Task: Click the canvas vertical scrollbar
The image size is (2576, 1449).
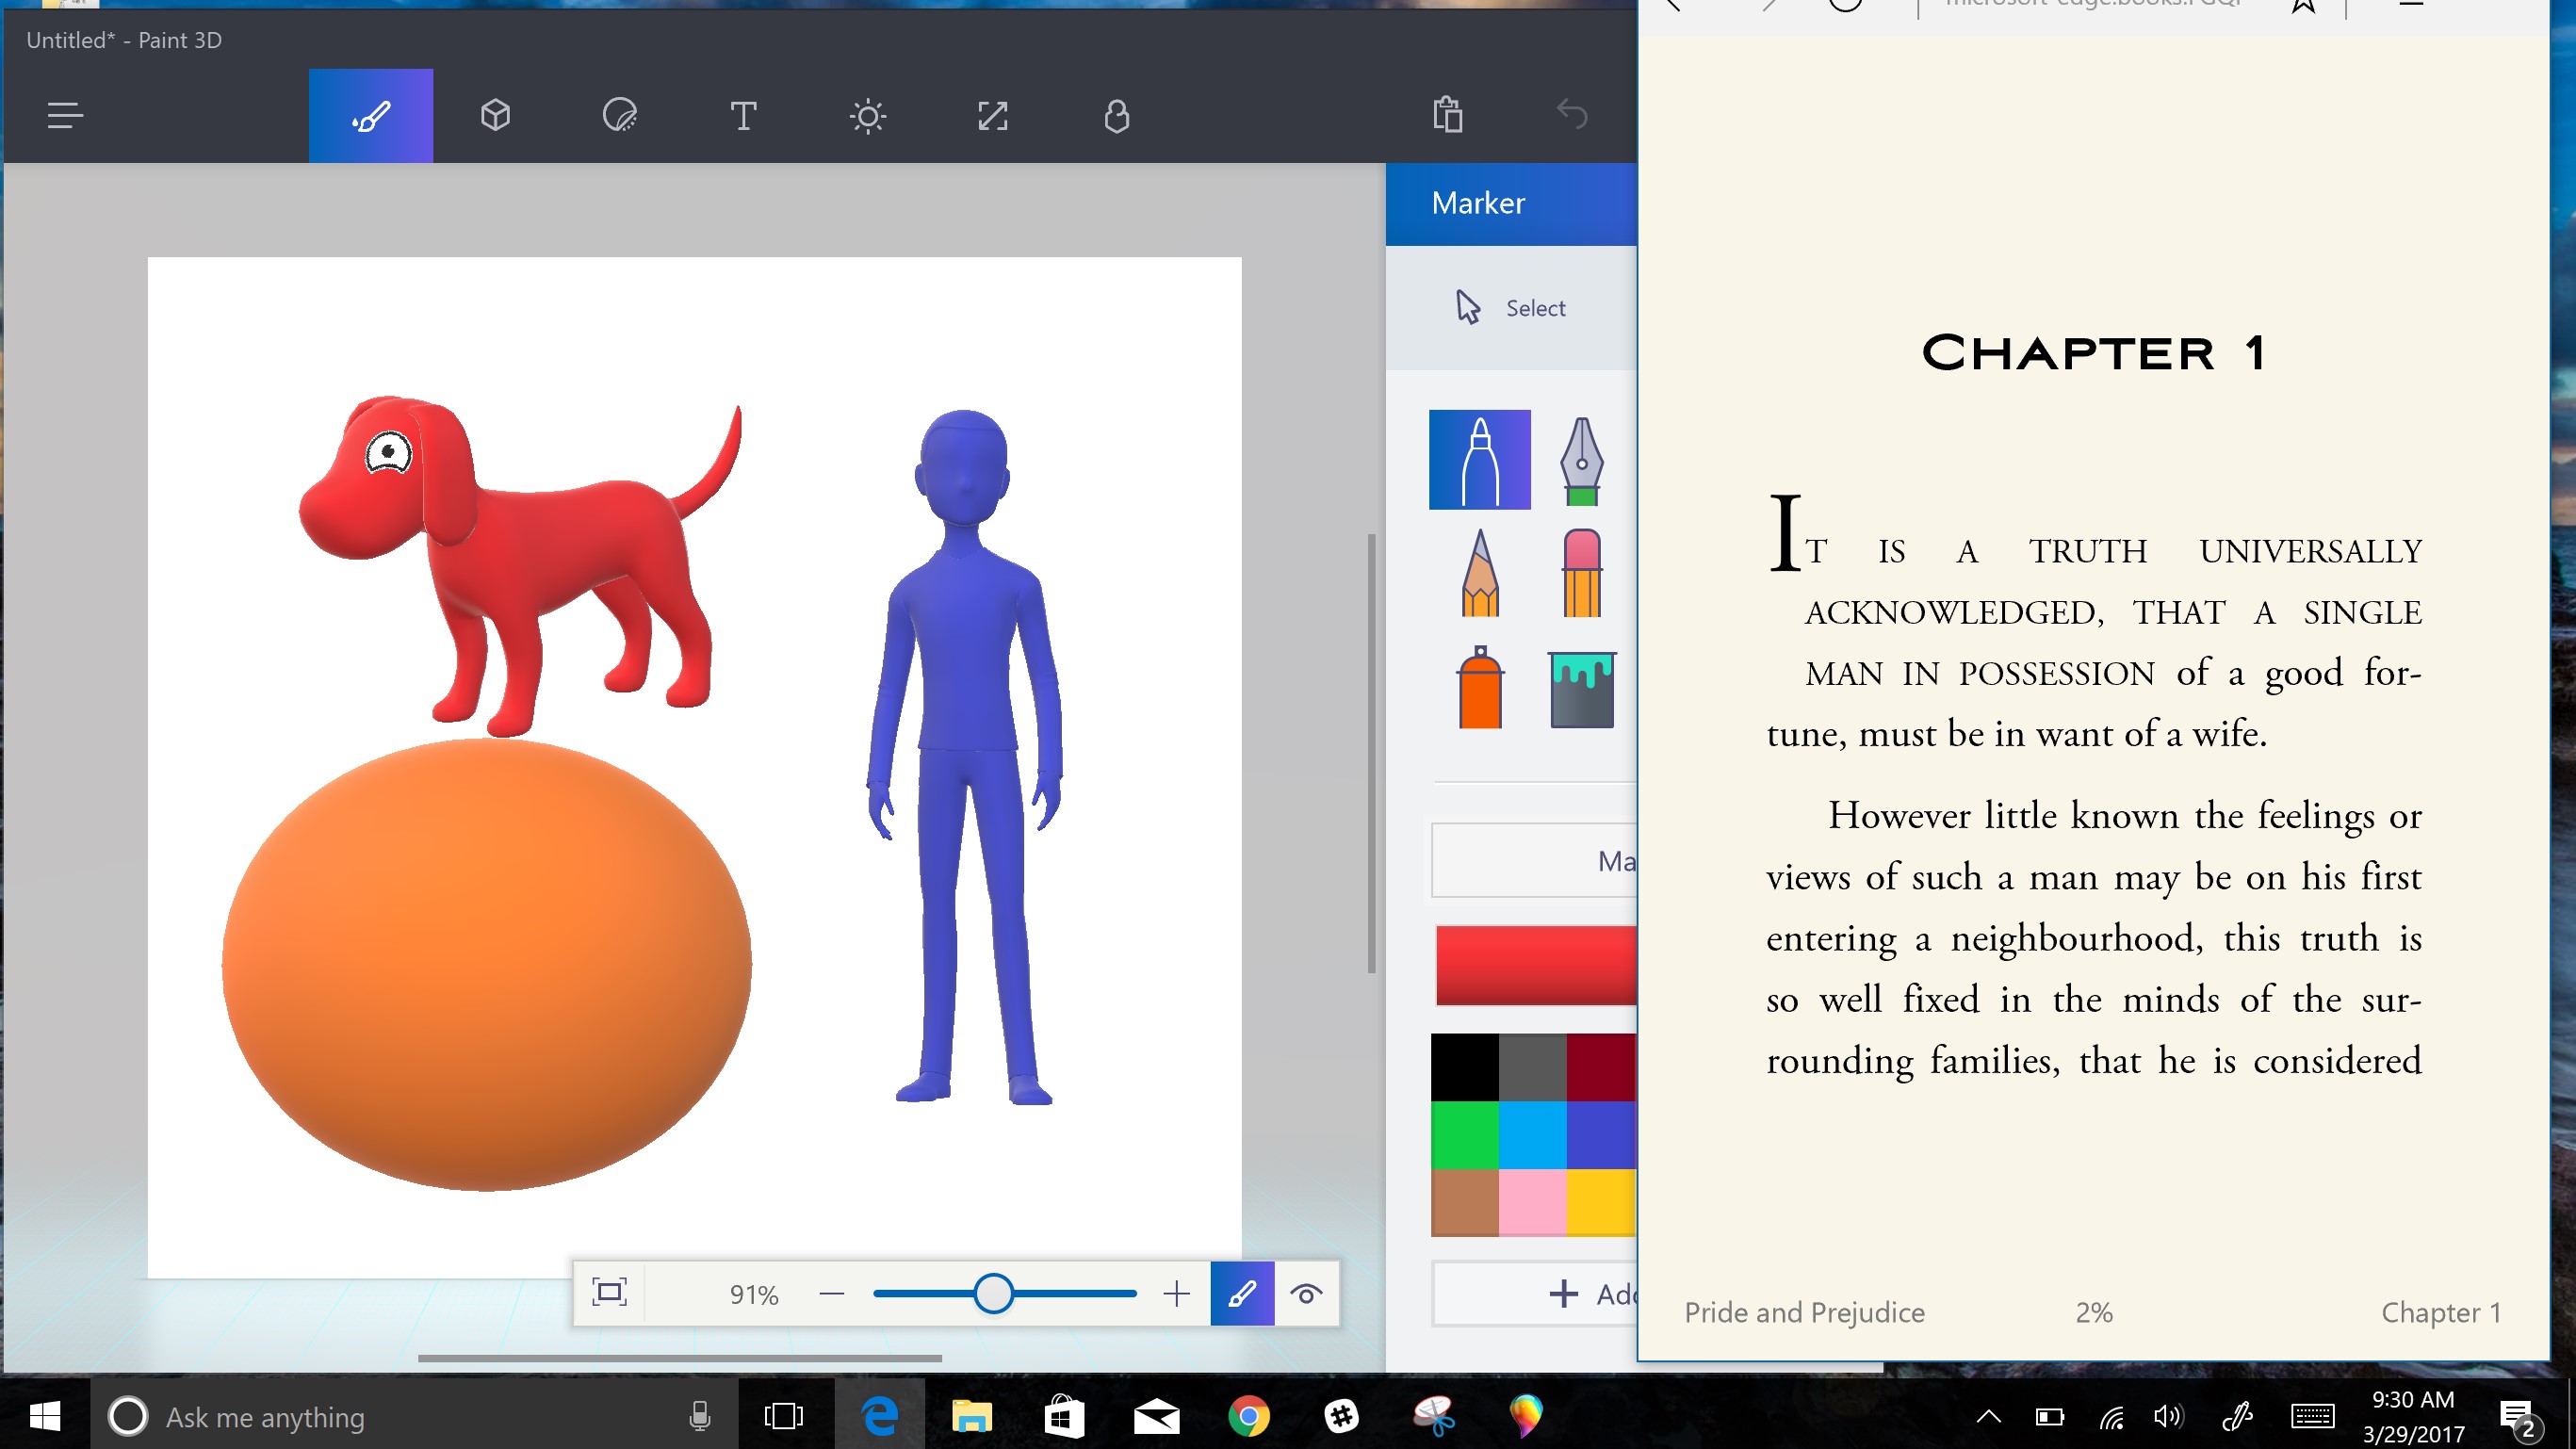Action: (1372, 753)
